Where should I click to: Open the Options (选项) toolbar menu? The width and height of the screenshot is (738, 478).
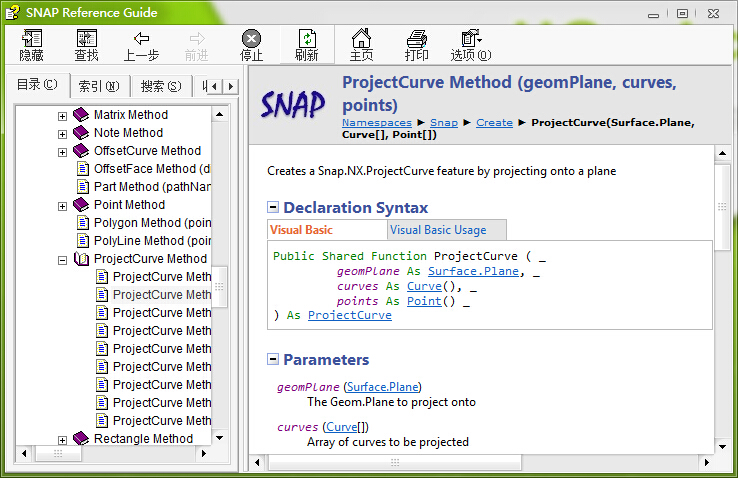coord(471,44)
